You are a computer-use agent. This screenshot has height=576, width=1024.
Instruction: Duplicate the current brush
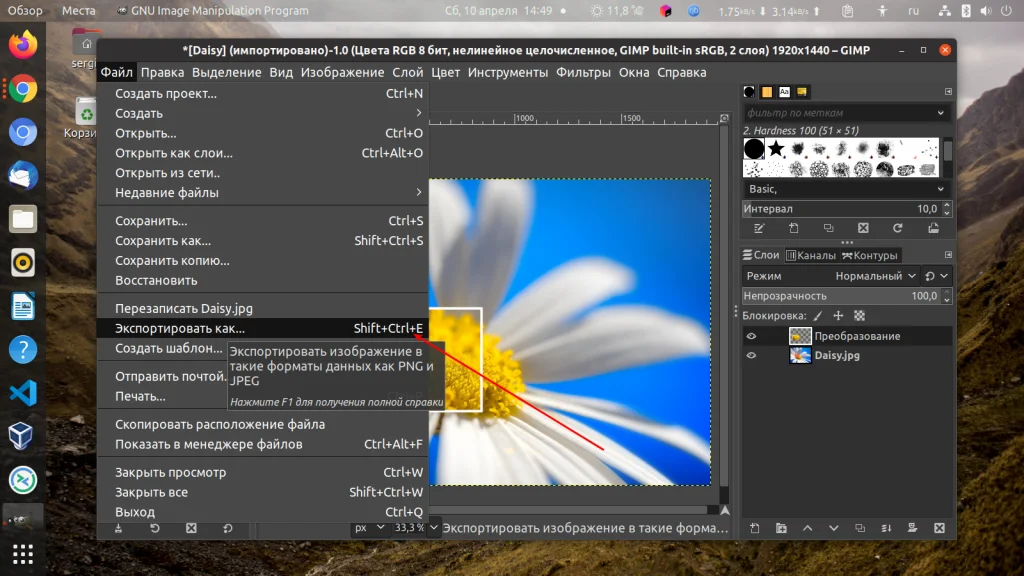[x=828, y=228]
